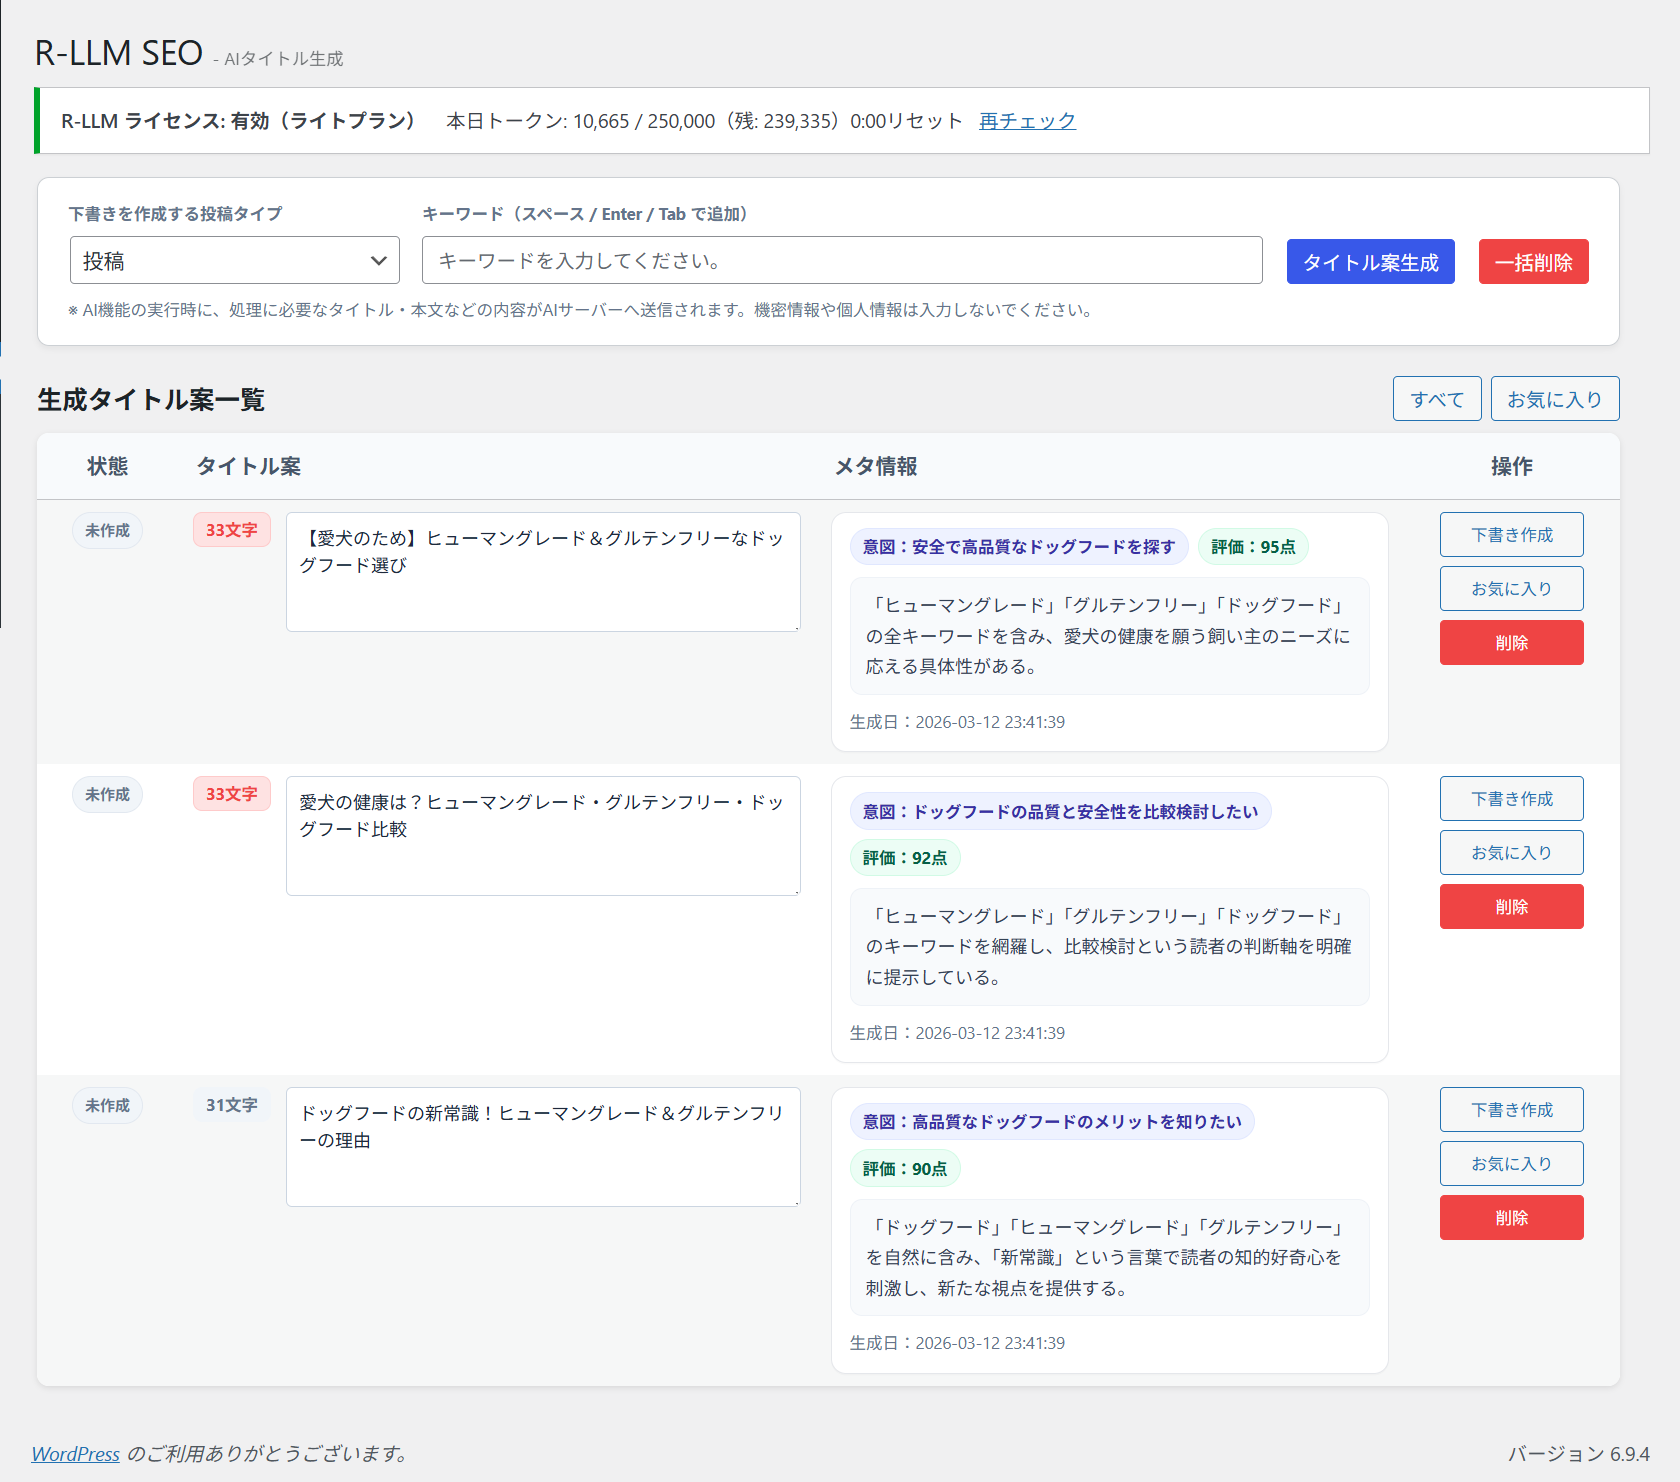Viewport: 1680px width, 1482px height.
Task: Create draft for 【愛犬のため】 title
Action: point(1511,535)
